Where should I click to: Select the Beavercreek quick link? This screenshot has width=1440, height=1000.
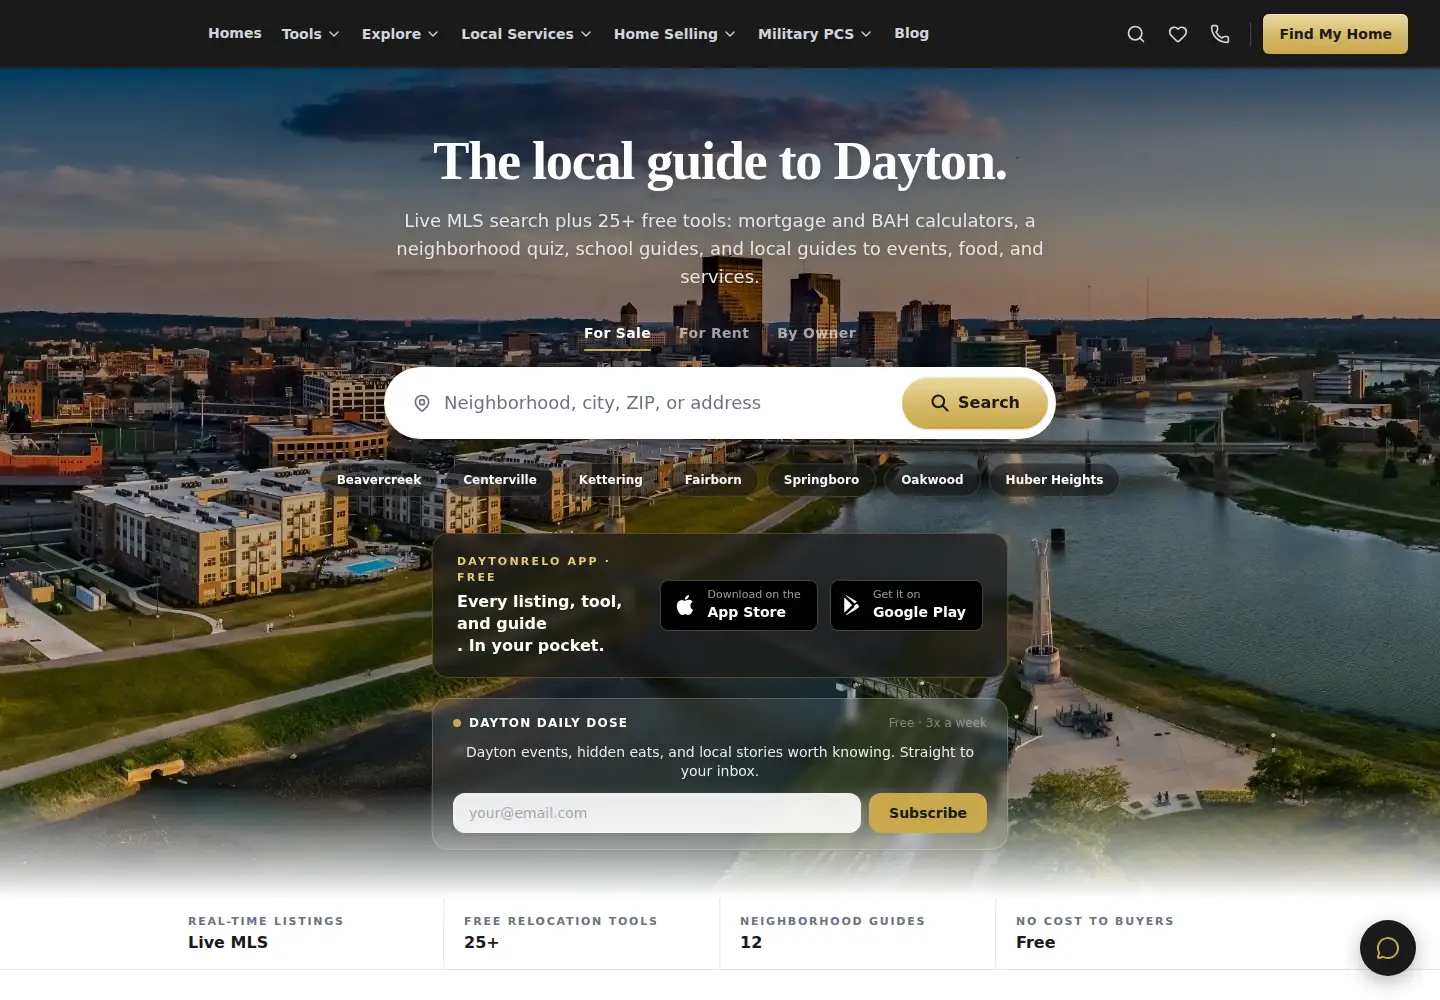(x=379, y=480)
